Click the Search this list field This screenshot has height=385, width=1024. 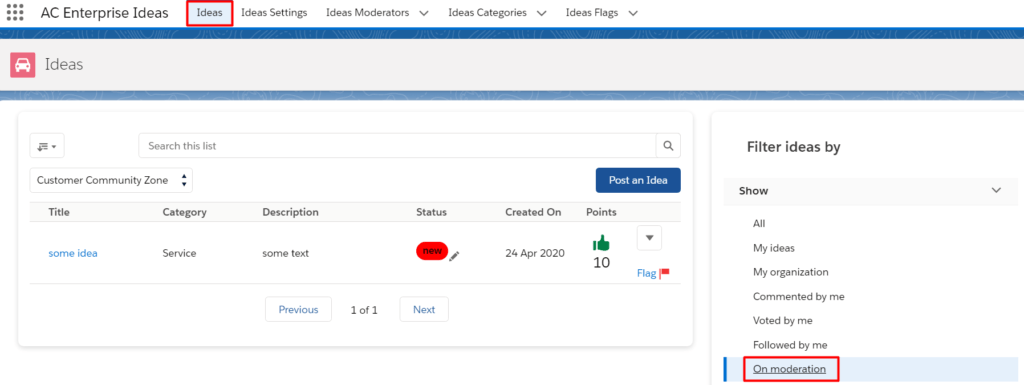click(397, 146)
